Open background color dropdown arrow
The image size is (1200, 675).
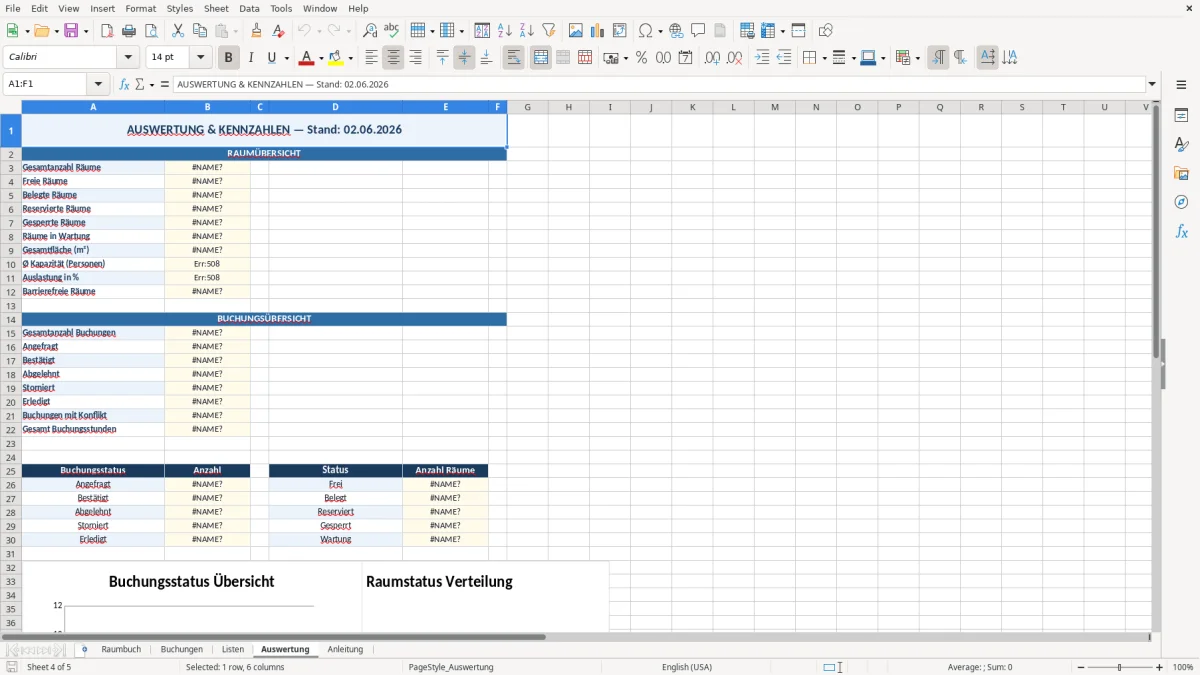(351, 58)
